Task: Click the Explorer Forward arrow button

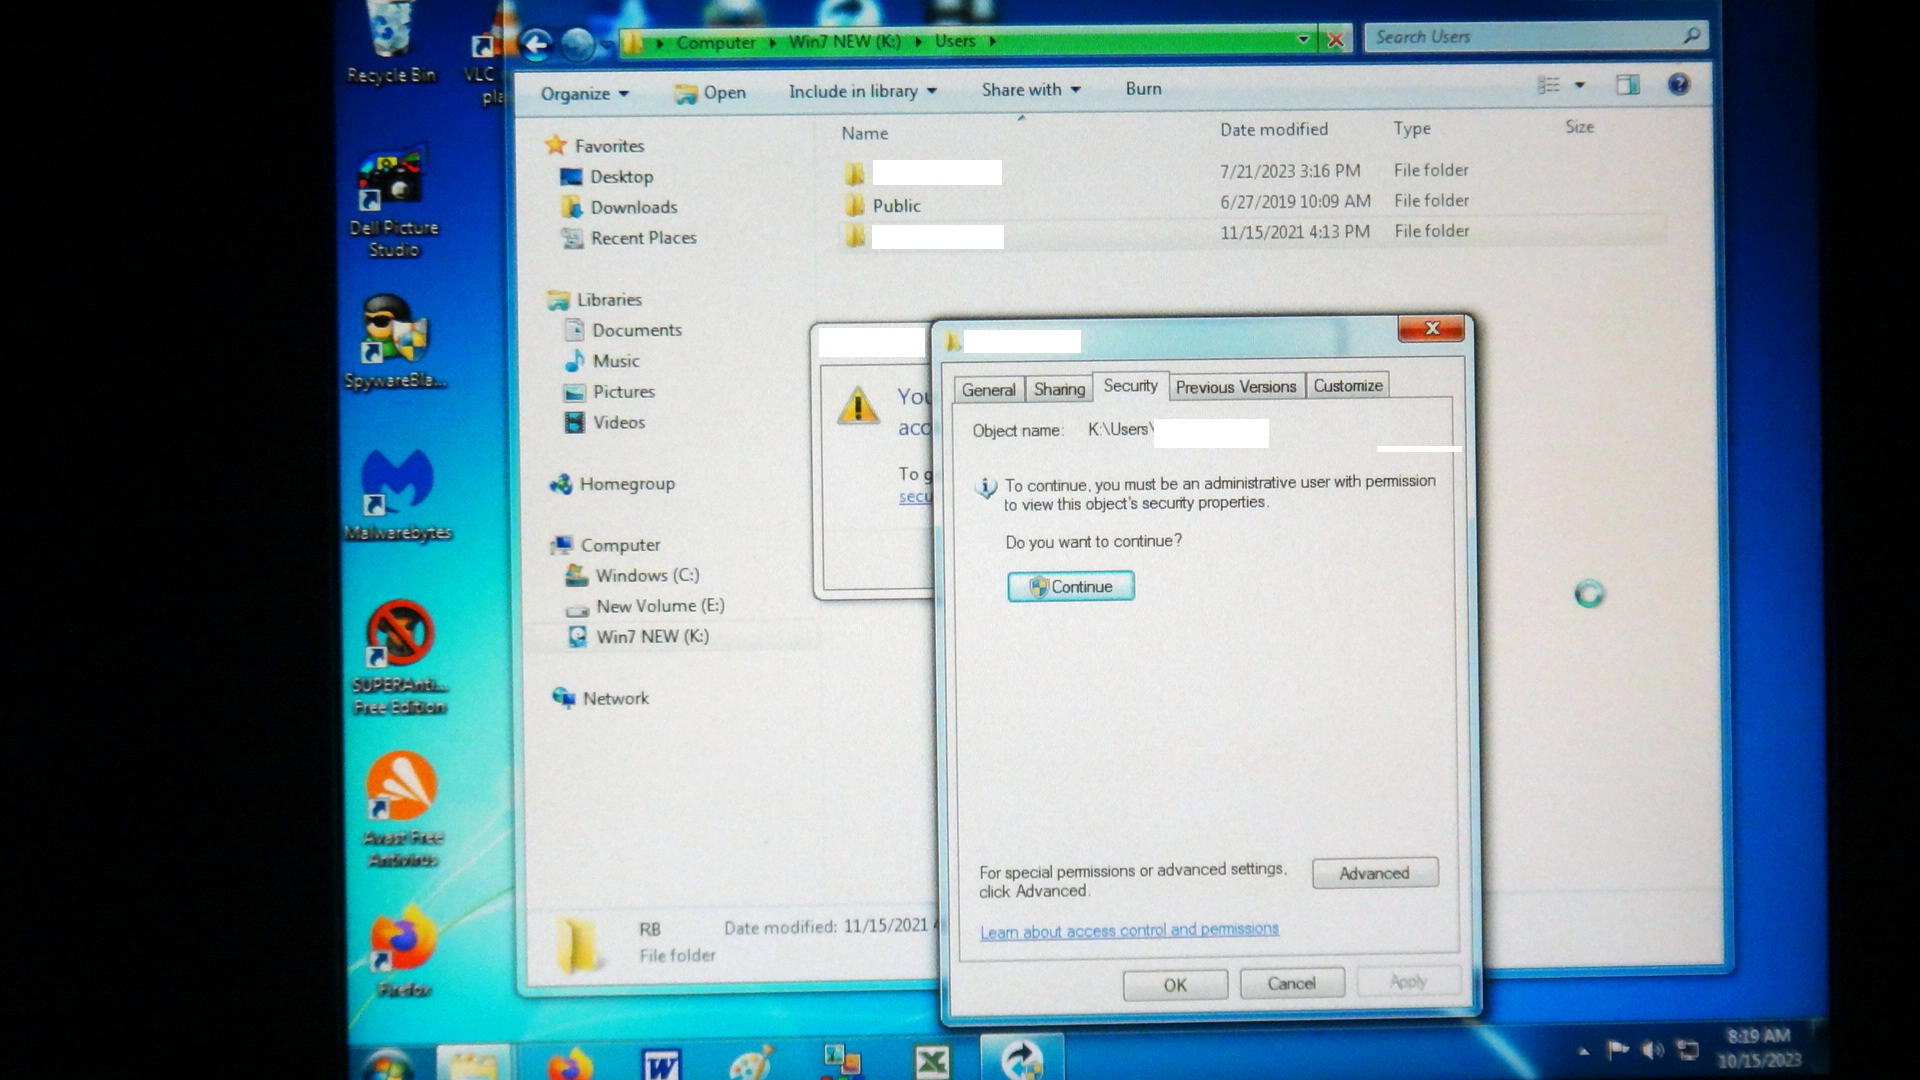Action: coord(577,44)
